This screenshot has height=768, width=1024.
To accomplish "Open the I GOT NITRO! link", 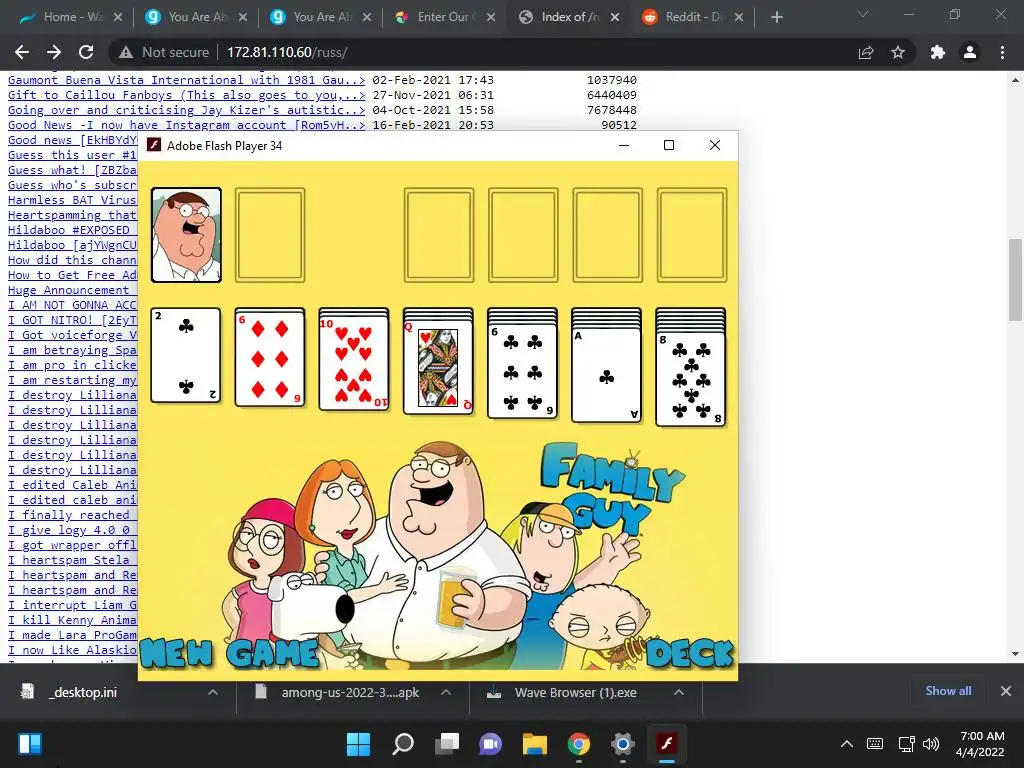I will (x=72, y=321).
